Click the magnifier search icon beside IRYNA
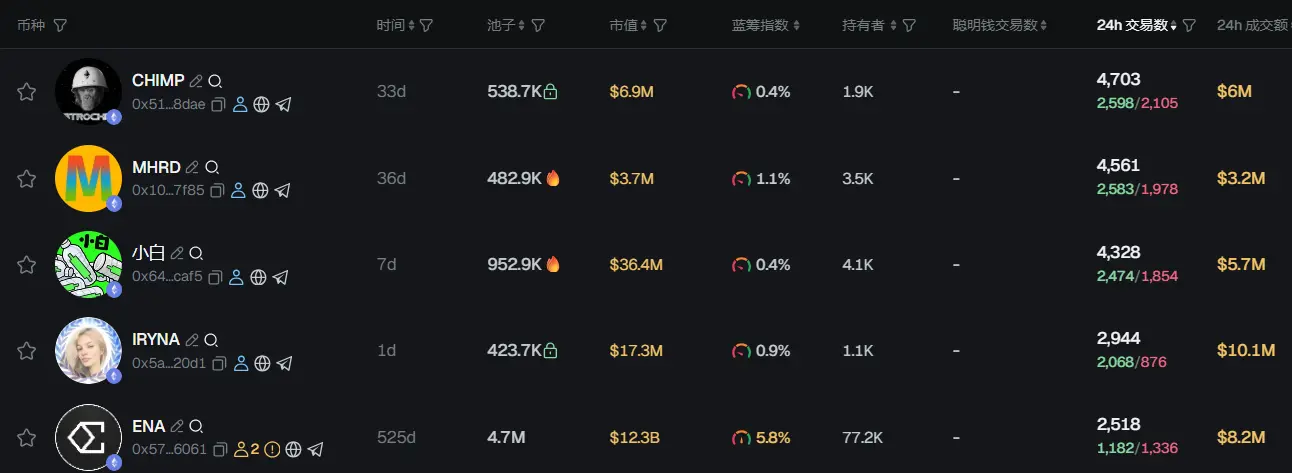The width and height of the screenshot is (1292, 473). click(212, 340)
